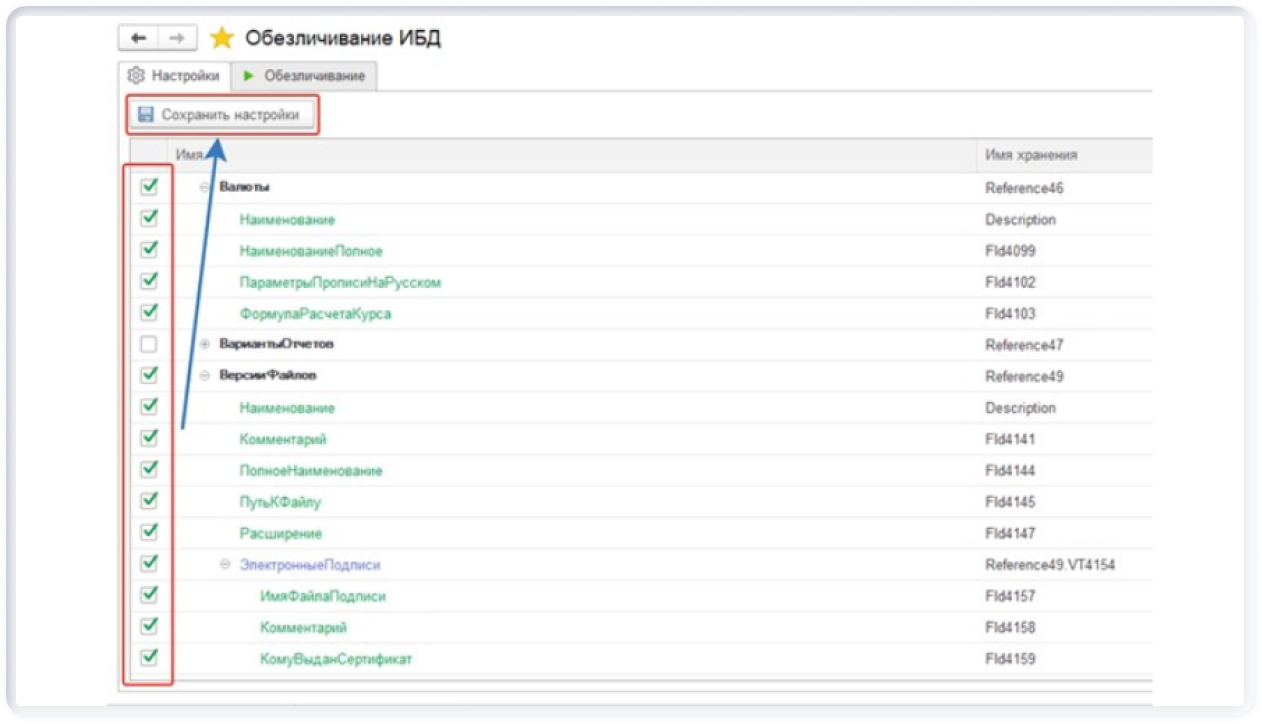
Task: Collapse the ВерсииФайлов tree node
Action: click(x=205, y=376)
